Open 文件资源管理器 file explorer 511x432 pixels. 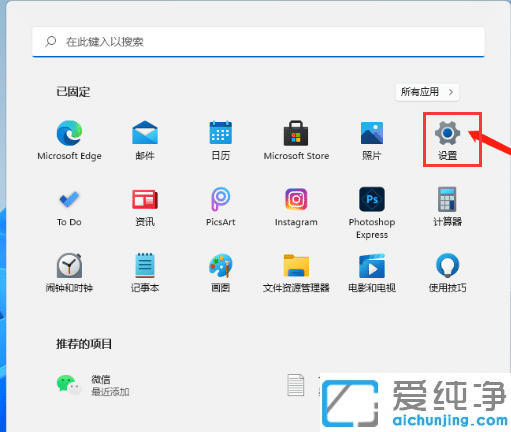(x=296, y=273)
